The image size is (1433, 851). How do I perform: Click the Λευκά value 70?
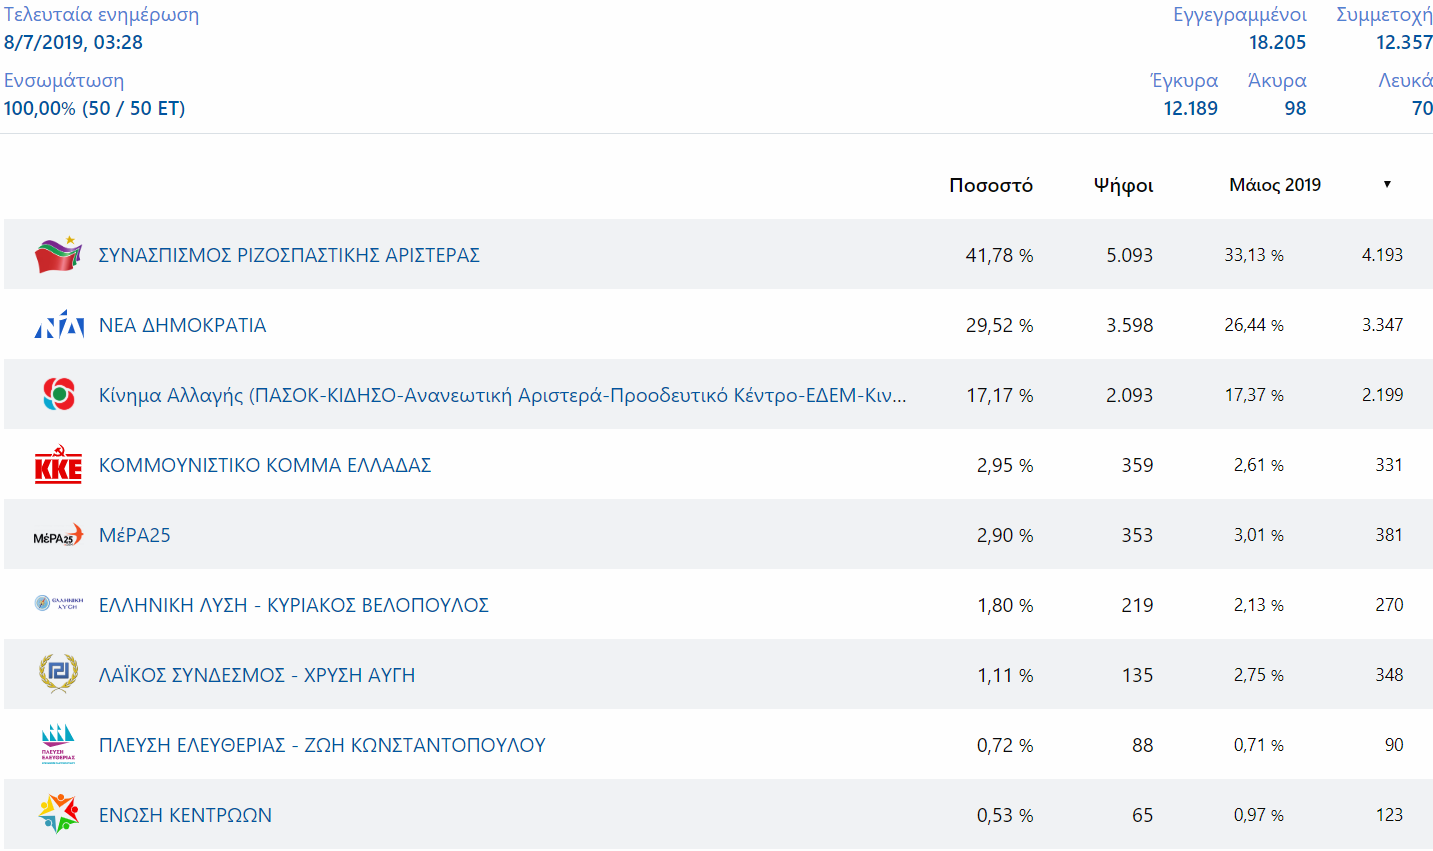(x=1422, y=108)
